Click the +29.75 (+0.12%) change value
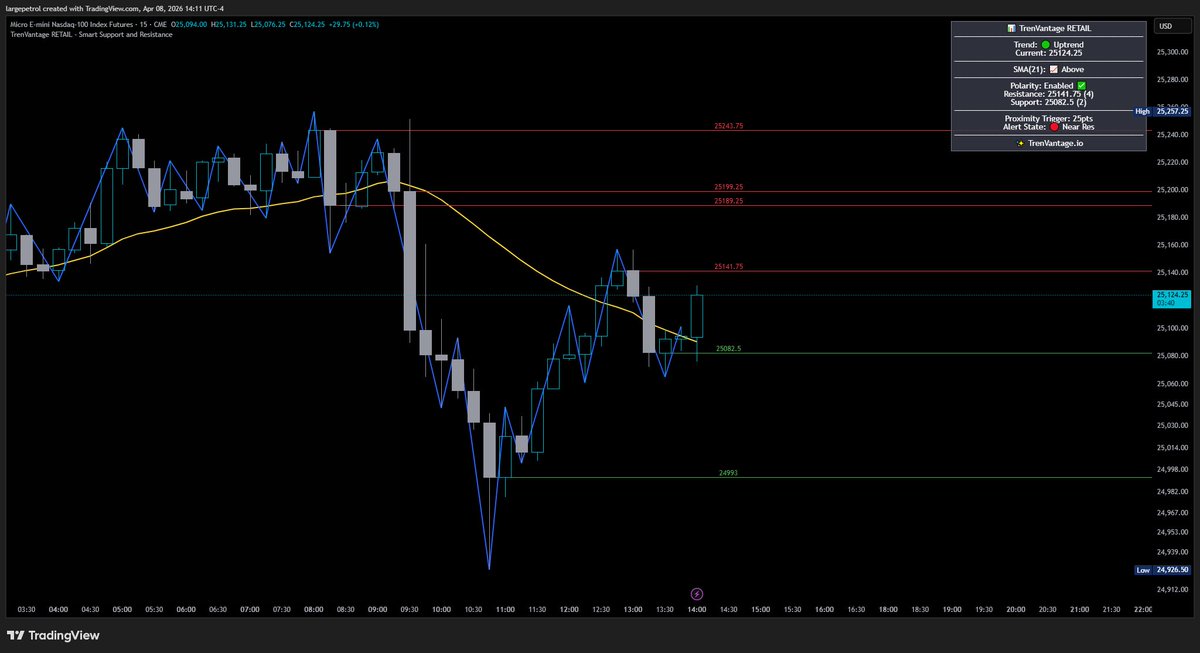This screenshot has height=653, width=1200. [355, 23]
